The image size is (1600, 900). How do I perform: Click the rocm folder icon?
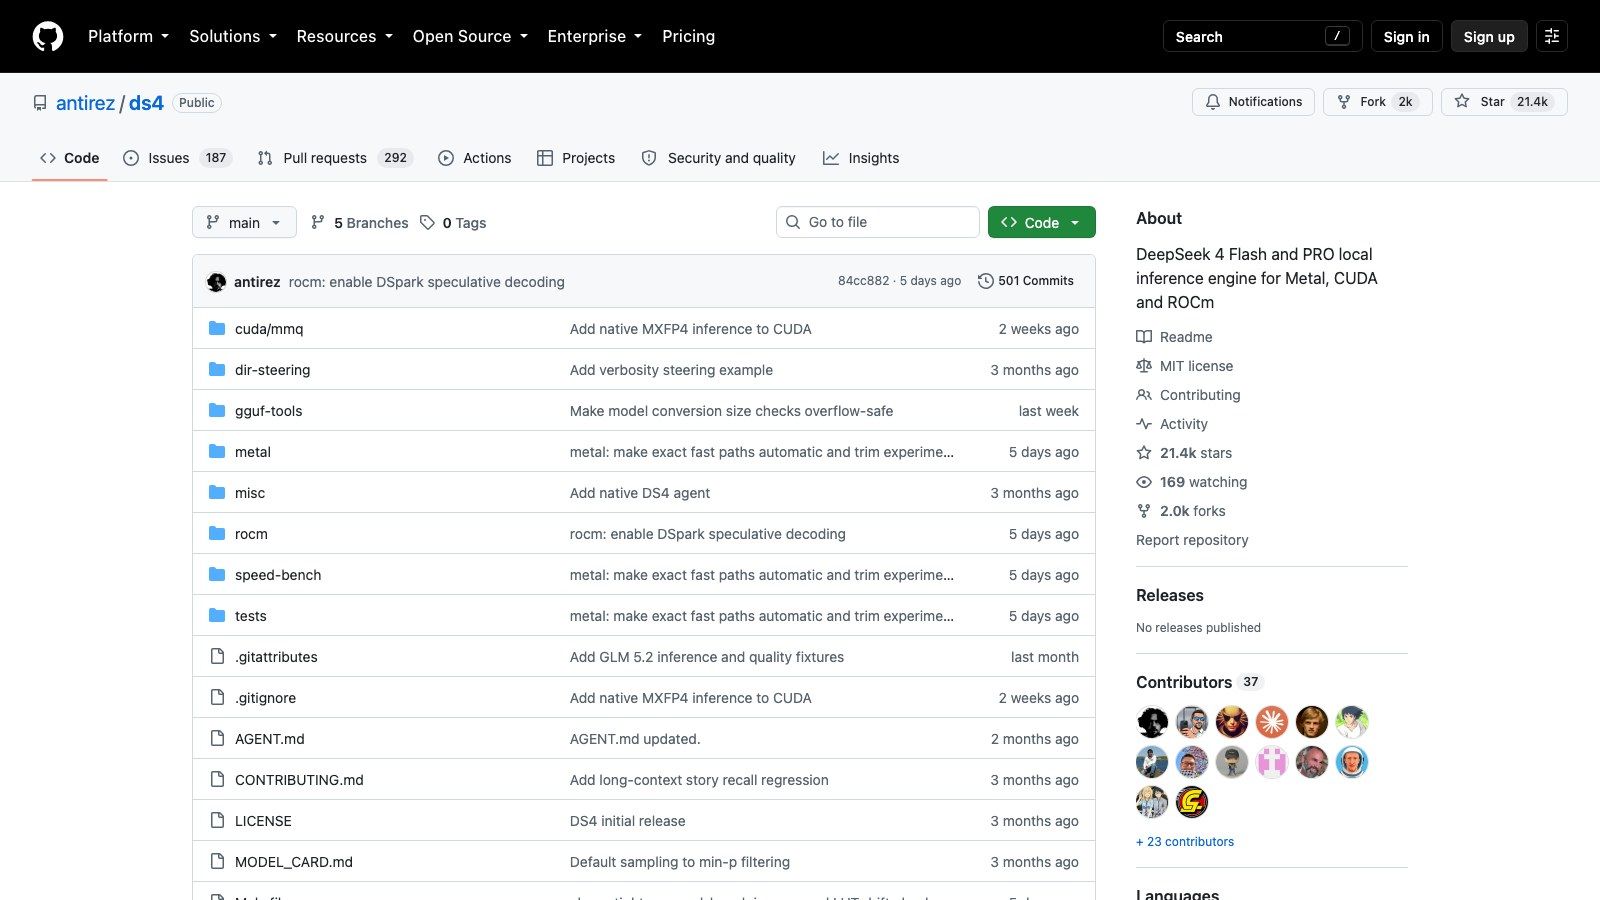coord(217,533)
